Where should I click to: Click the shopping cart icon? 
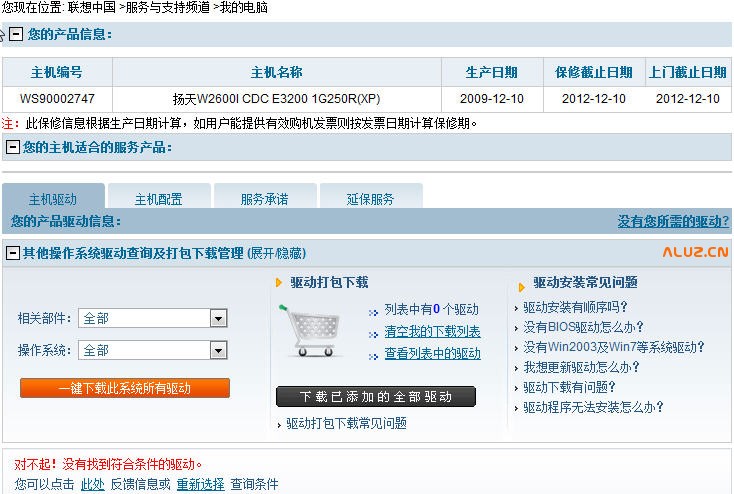(309, 331)
